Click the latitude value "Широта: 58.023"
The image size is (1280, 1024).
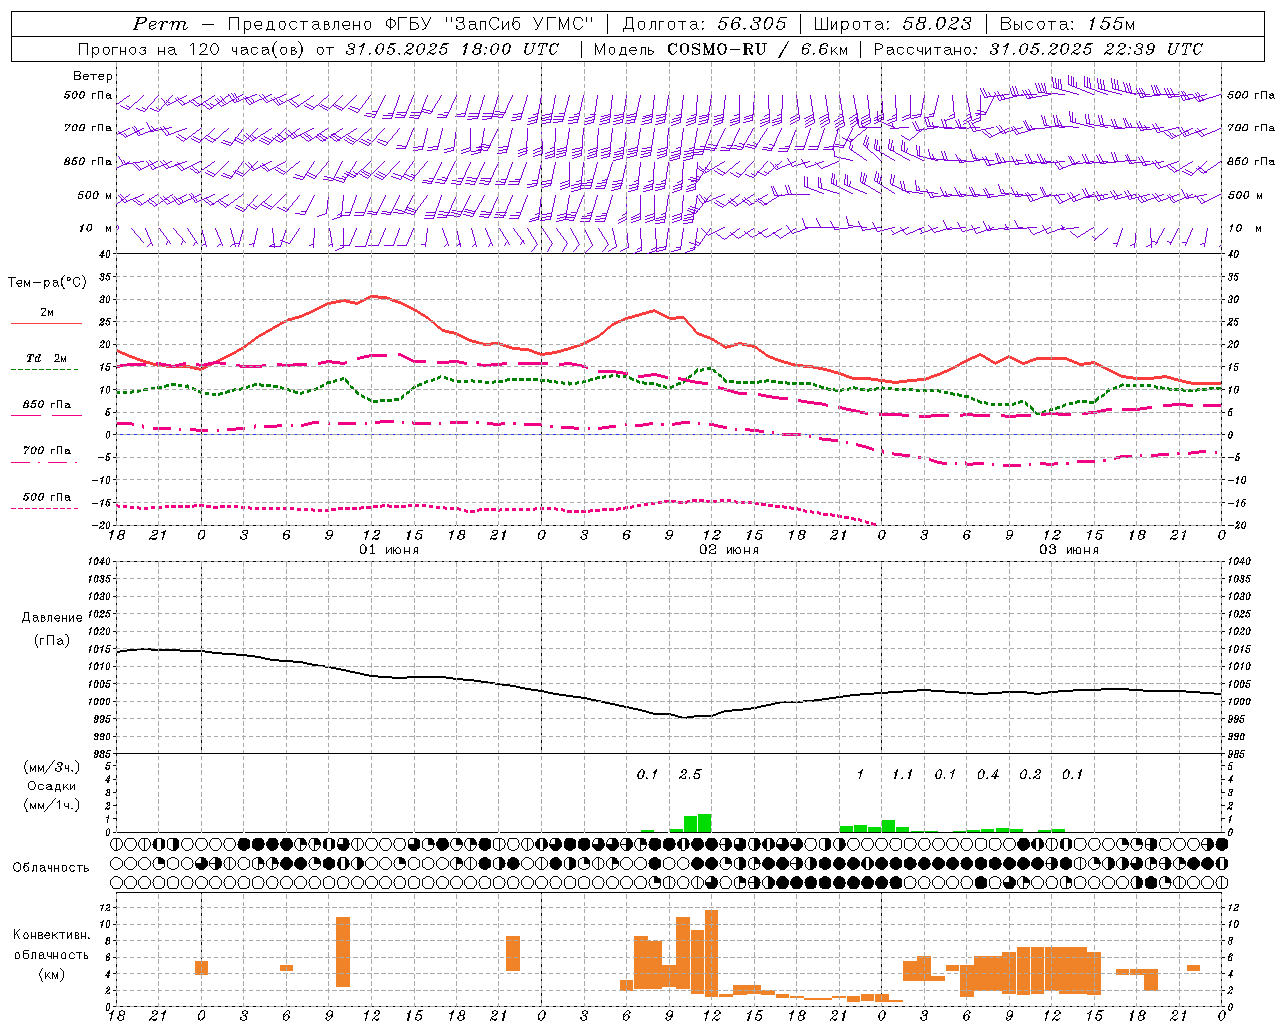coord(892,24)
